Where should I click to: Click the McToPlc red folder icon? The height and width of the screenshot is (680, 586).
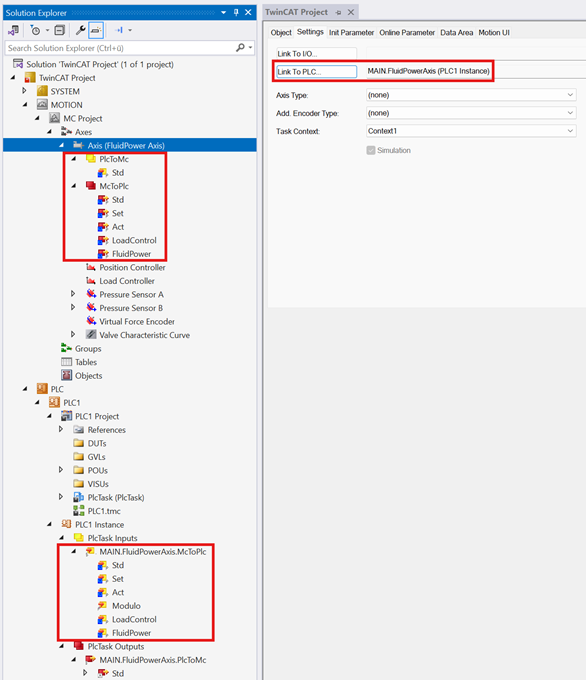coord(91,186)
